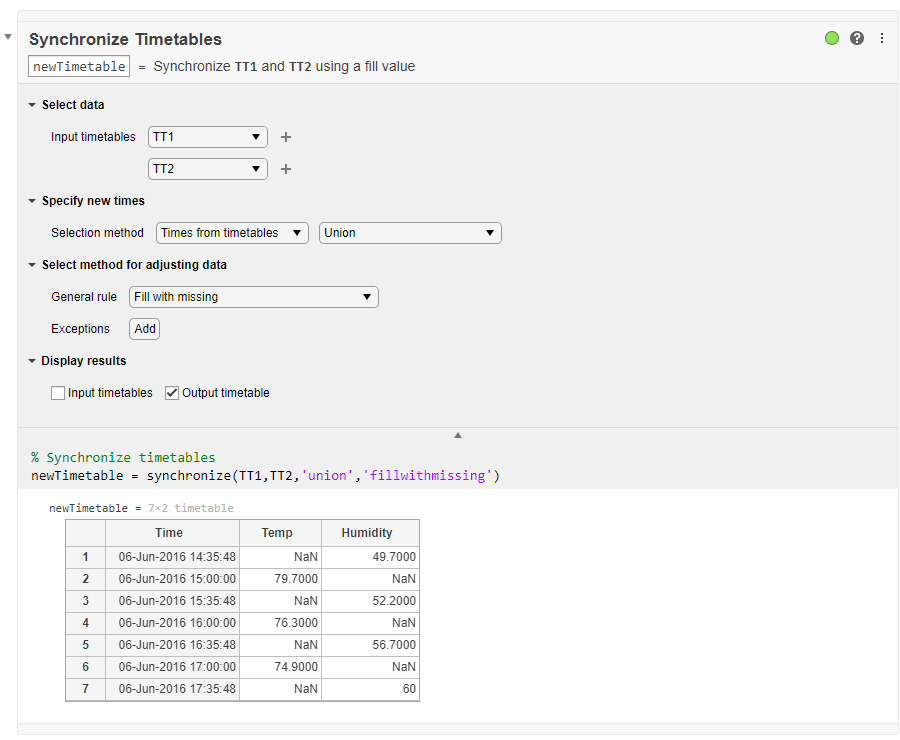
Task: Enable the Input timetables checkbox
Action: tap(58, 393)
